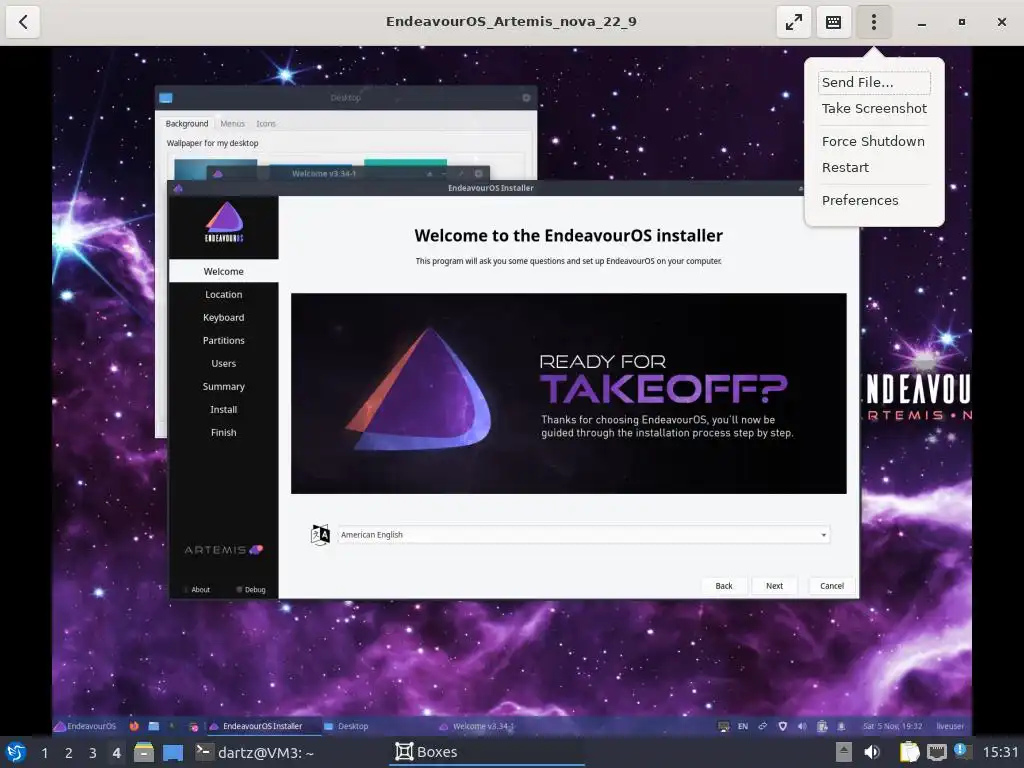Select the Users step in sidebar
This screenshot has width=1024, height=768.
[x=223, y=363]
